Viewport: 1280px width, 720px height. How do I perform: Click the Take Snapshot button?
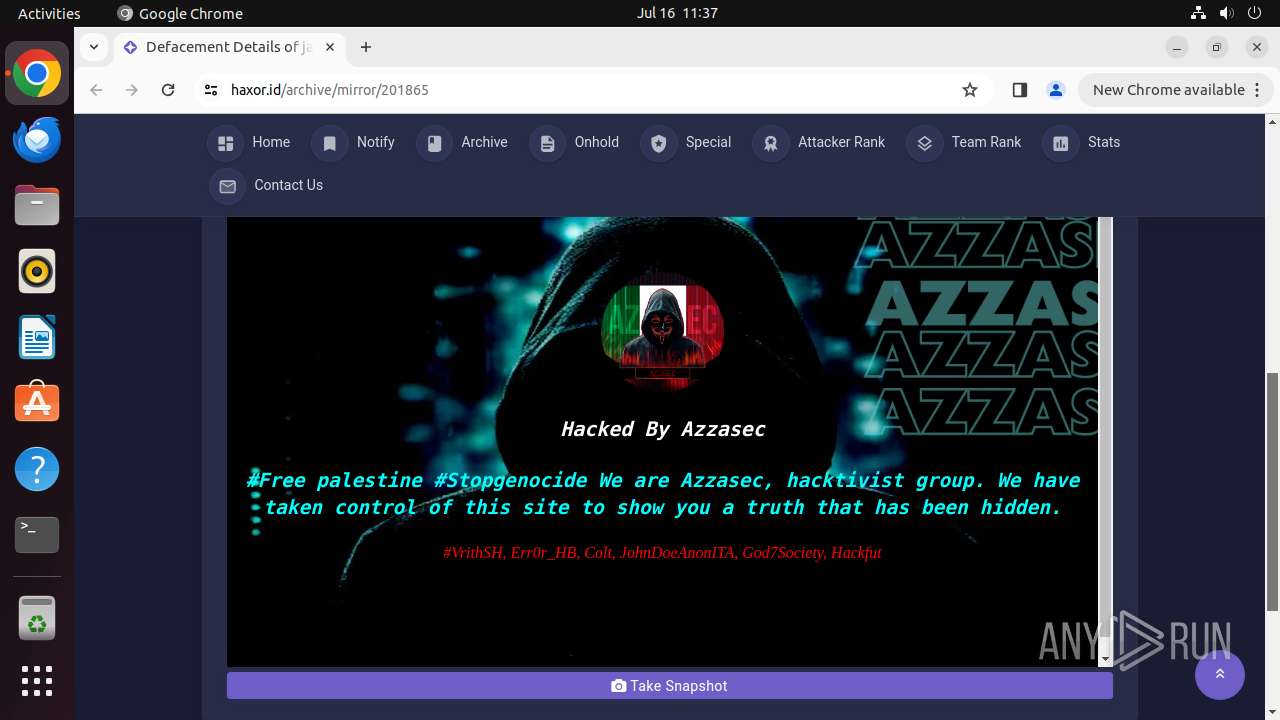click(669, 685)
